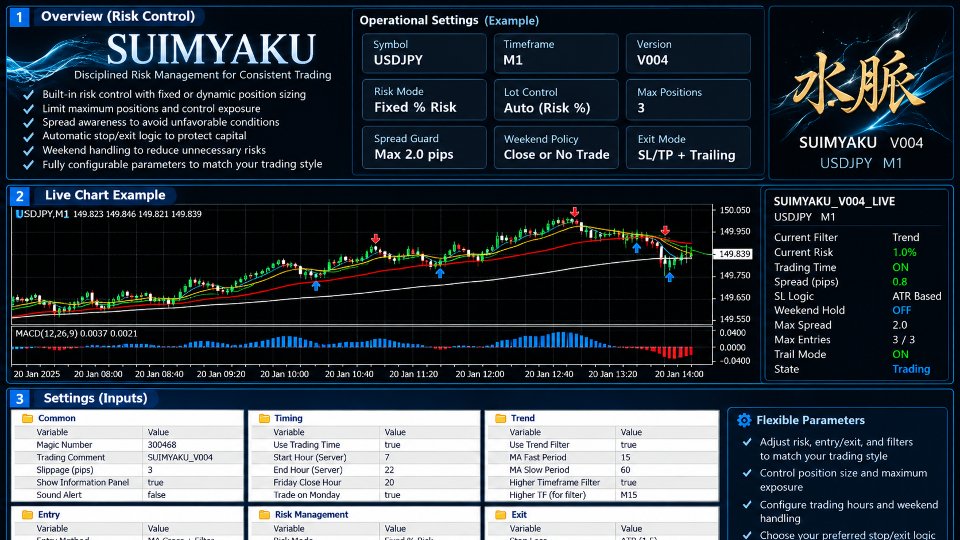Click the MACD(12,26,9) indicator label
Viewport: 960px width, 540px height.
[x=76, y=334]
